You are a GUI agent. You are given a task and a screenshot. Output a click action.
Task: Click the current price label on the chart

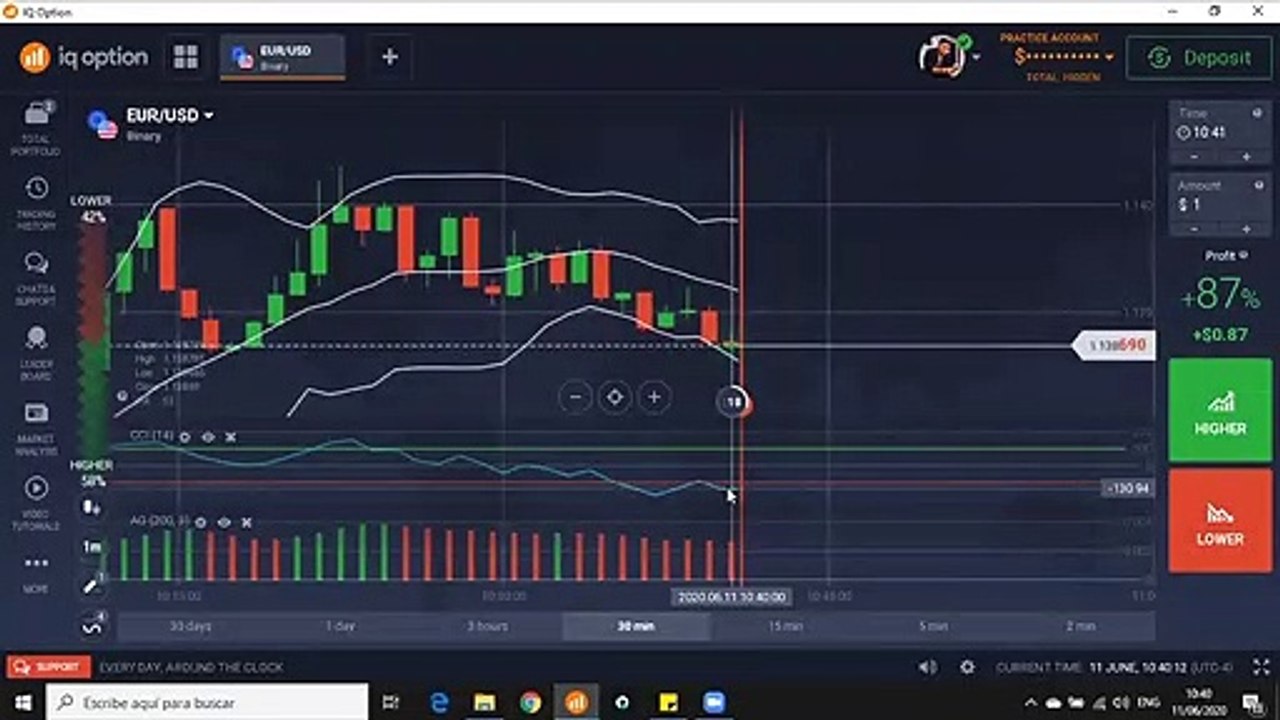pos(1115,345)
